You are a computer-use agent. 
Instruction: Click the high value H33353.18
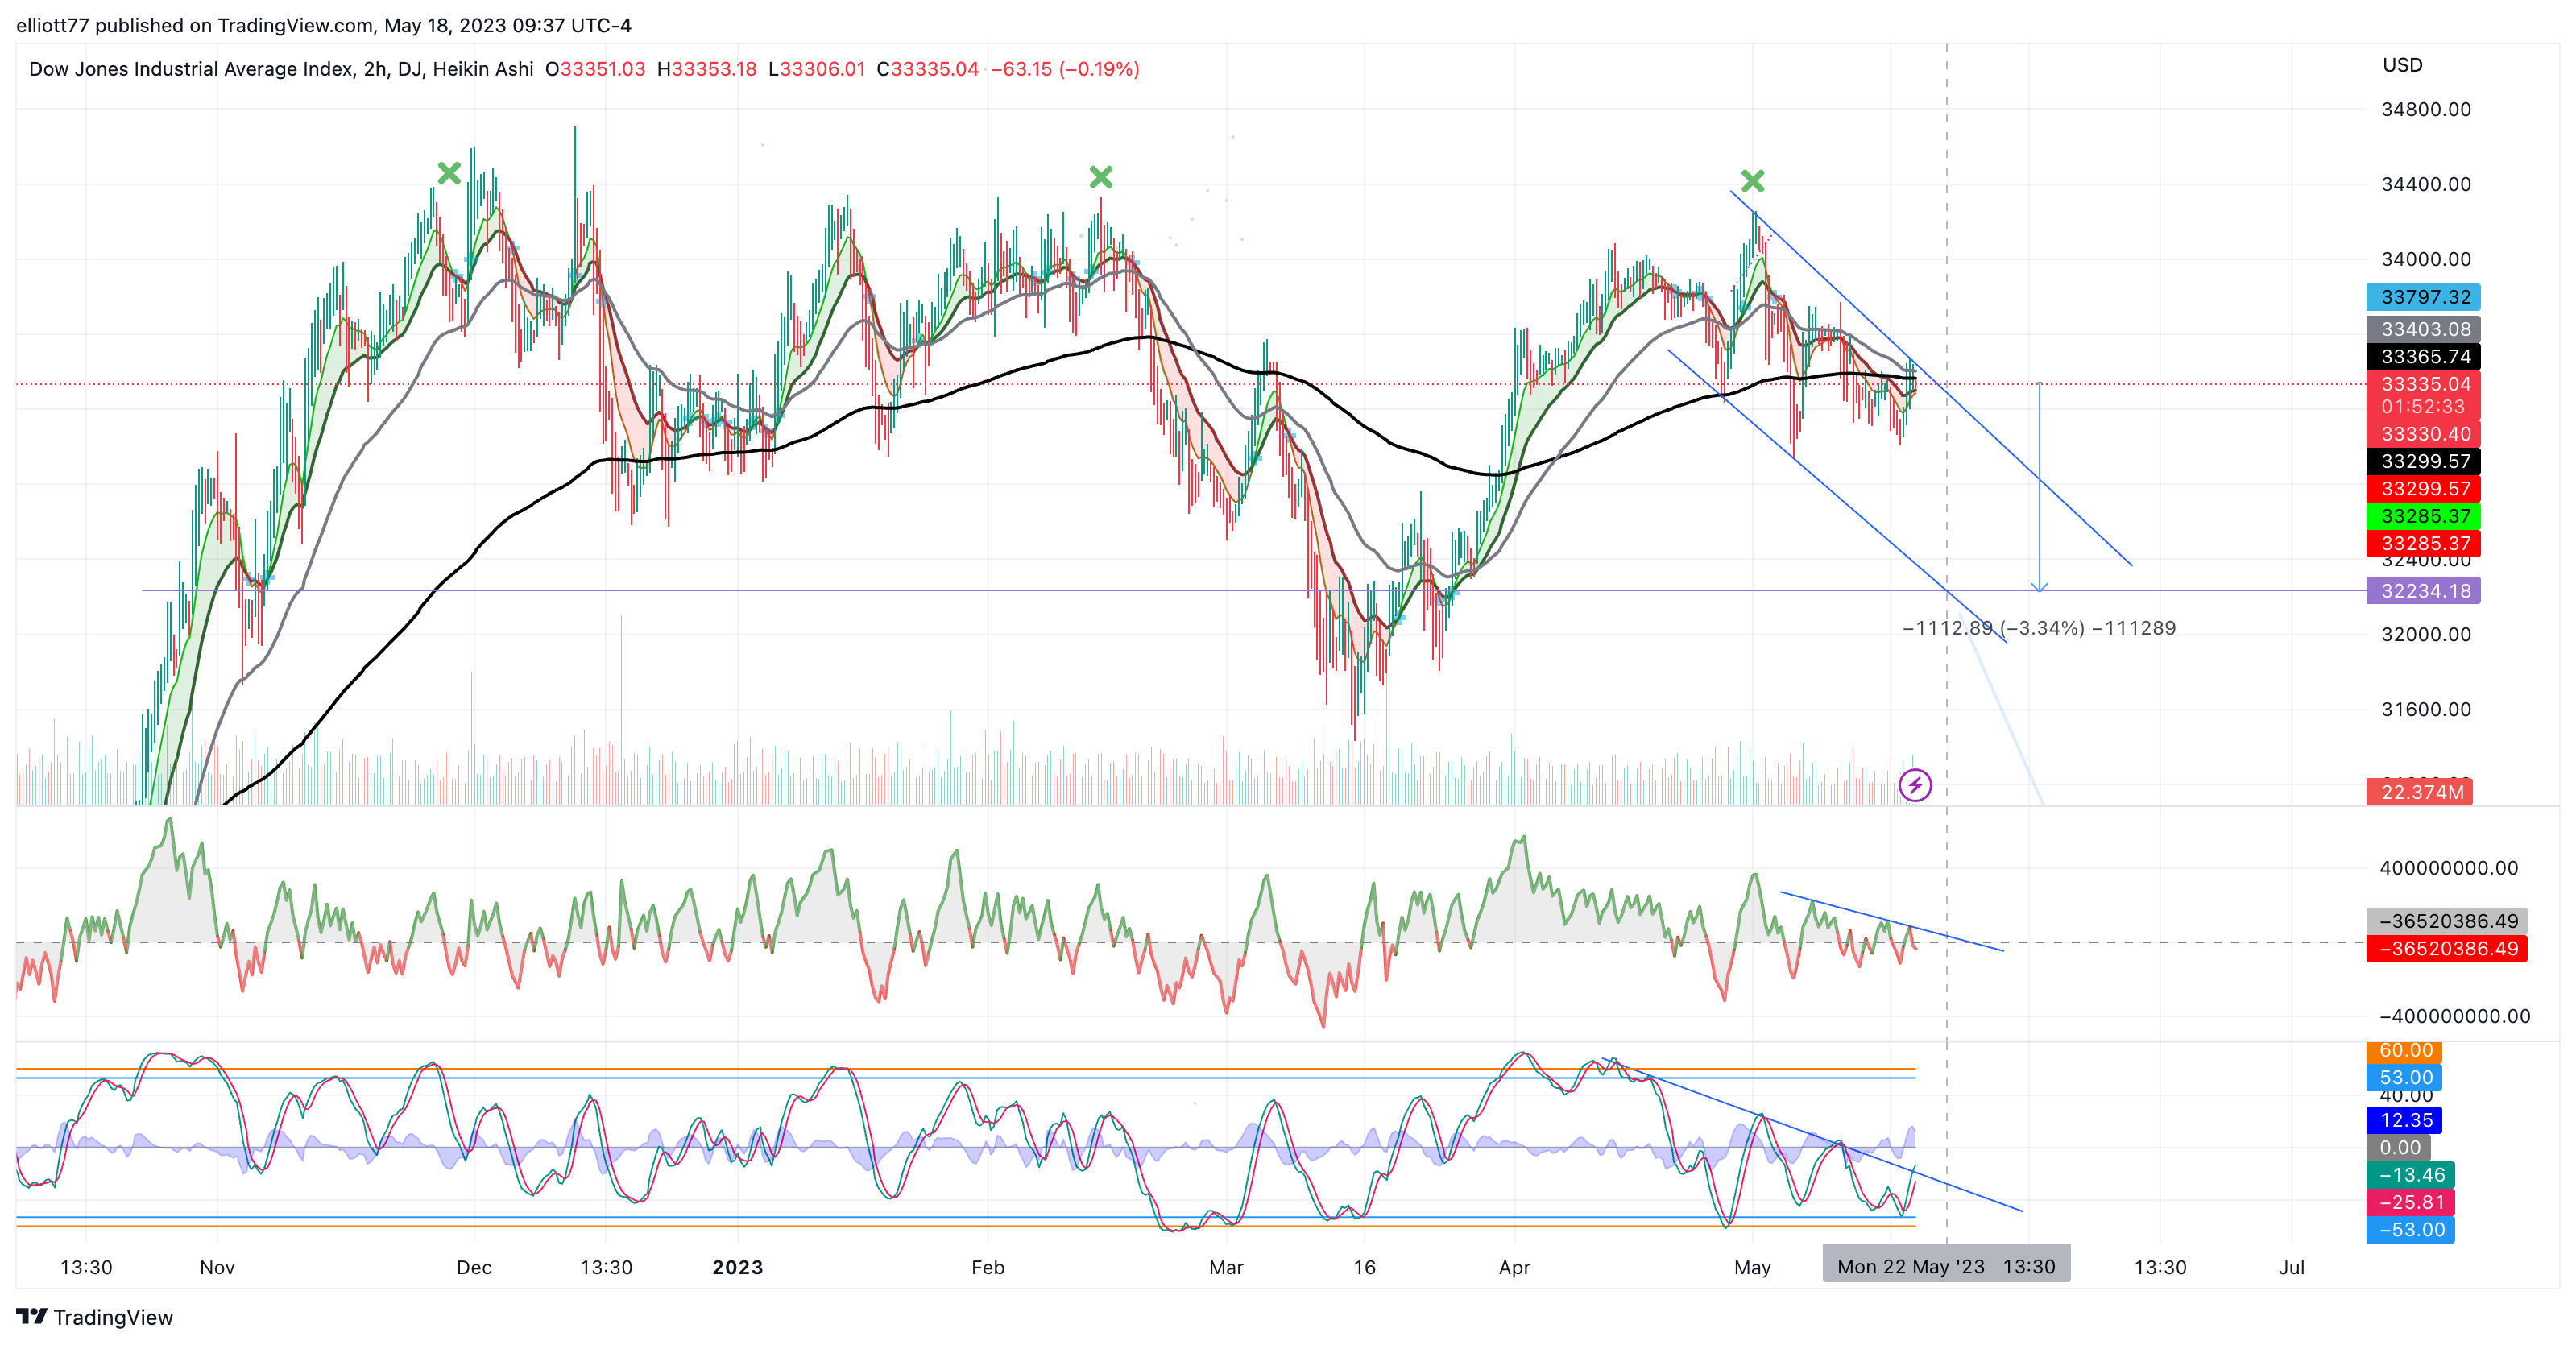[x=707, y=69]
